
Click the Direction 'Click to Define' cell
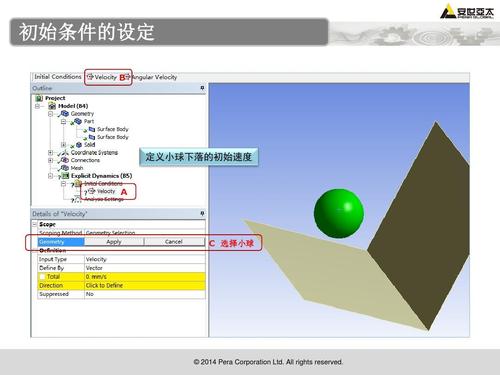click(145, 285)
